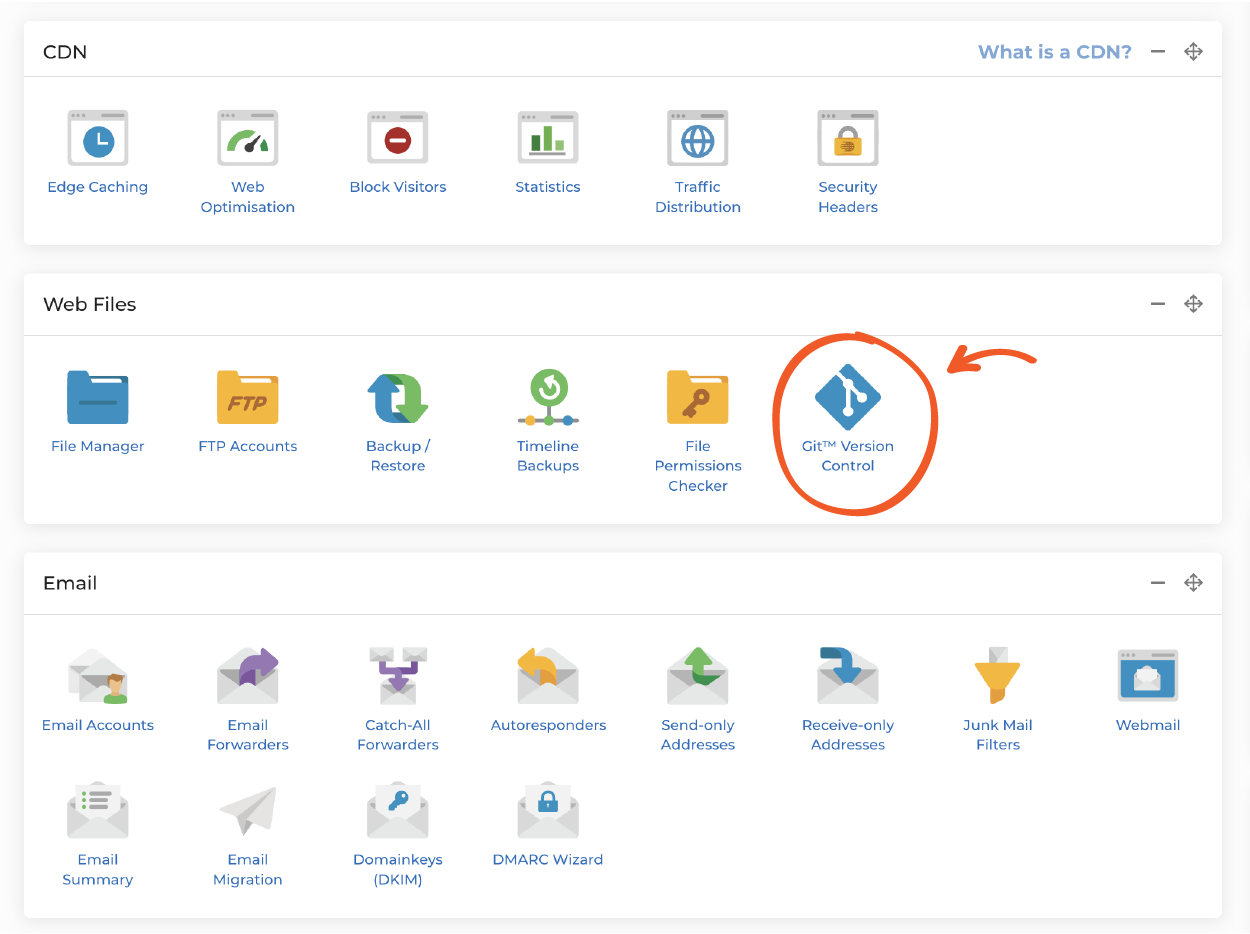Image resolution: width=1250 pixels, height=934 pixels.
Task: Click the Timeline Backups text link
Action: point(548,456)
